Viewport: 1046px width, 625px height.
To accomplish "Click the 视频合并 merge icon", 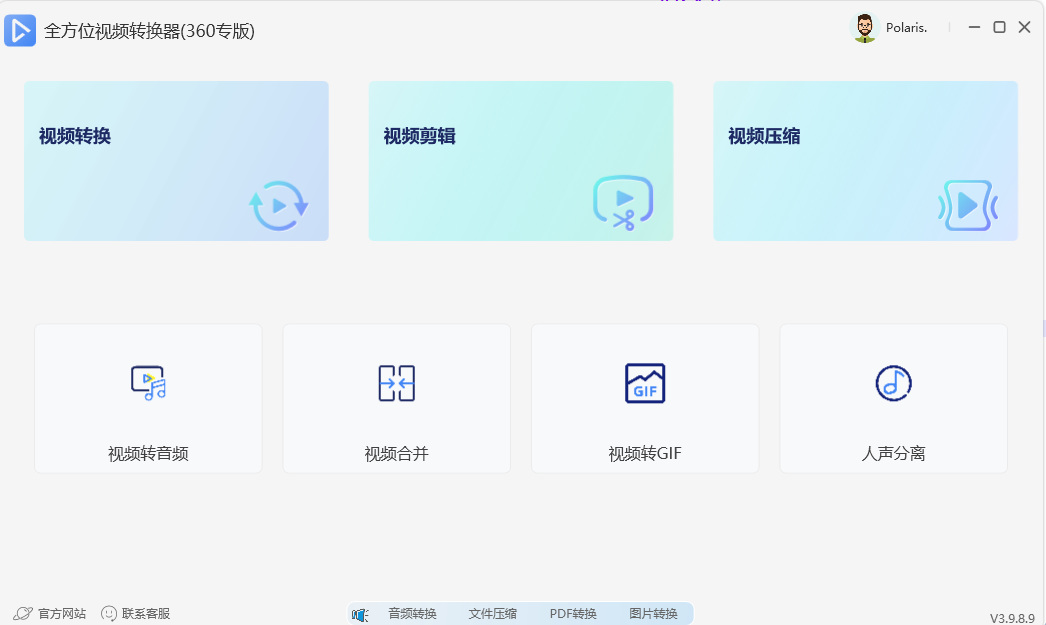I will (396, 382).
